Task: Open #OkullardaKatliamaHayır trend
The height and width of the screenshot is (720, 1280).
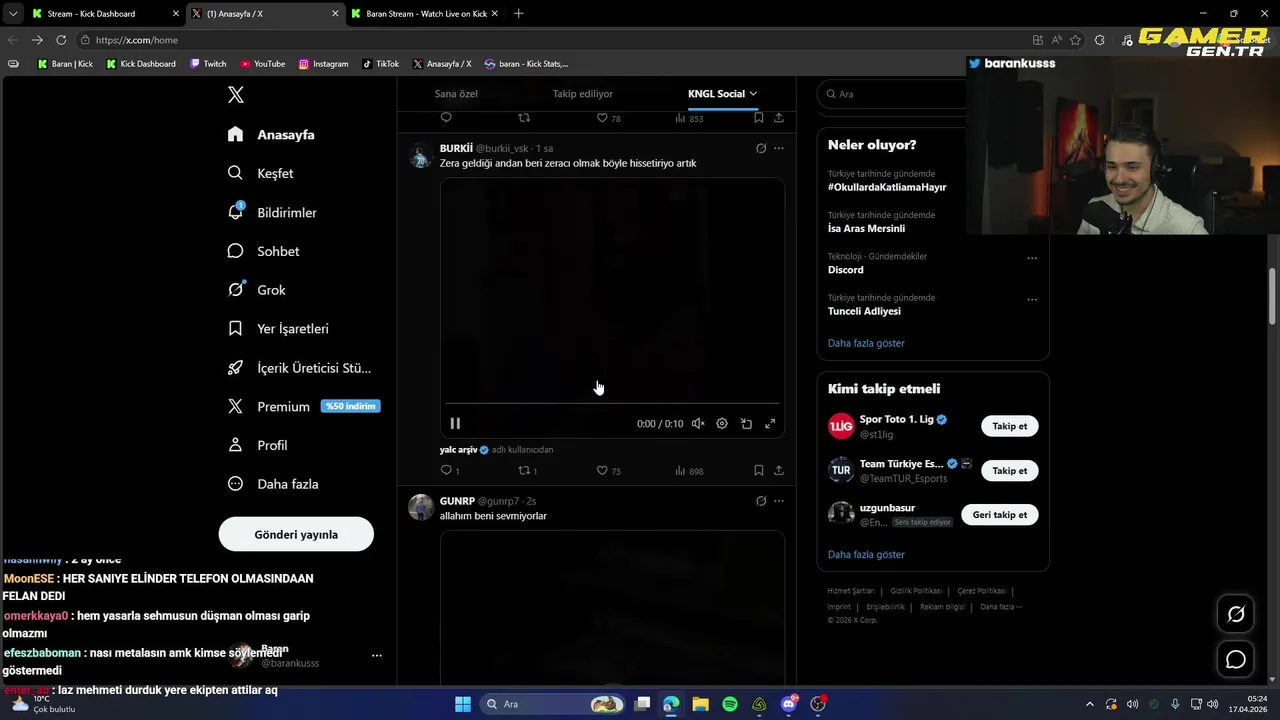Action: point(887,187)
